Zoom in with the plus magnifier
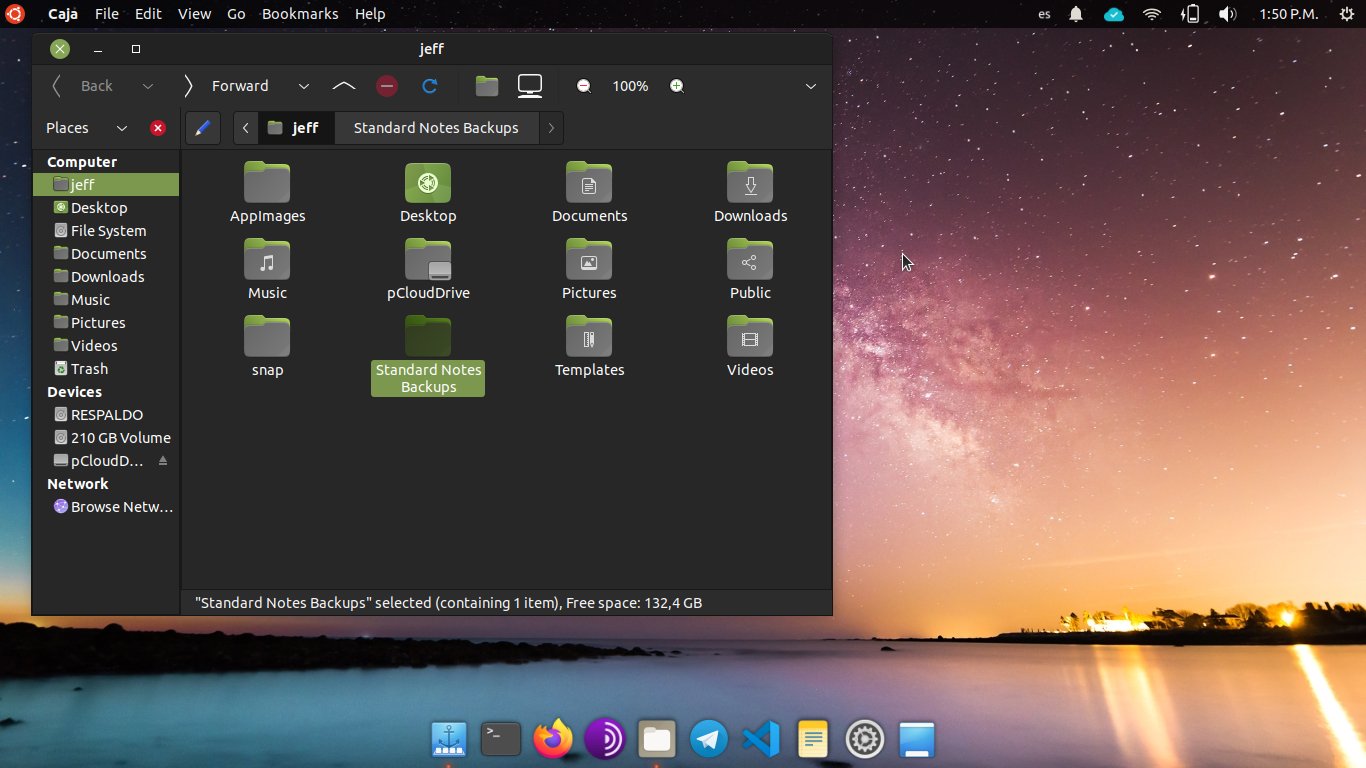The width and height of the screenshot is (1366, 768). (677, 86)
